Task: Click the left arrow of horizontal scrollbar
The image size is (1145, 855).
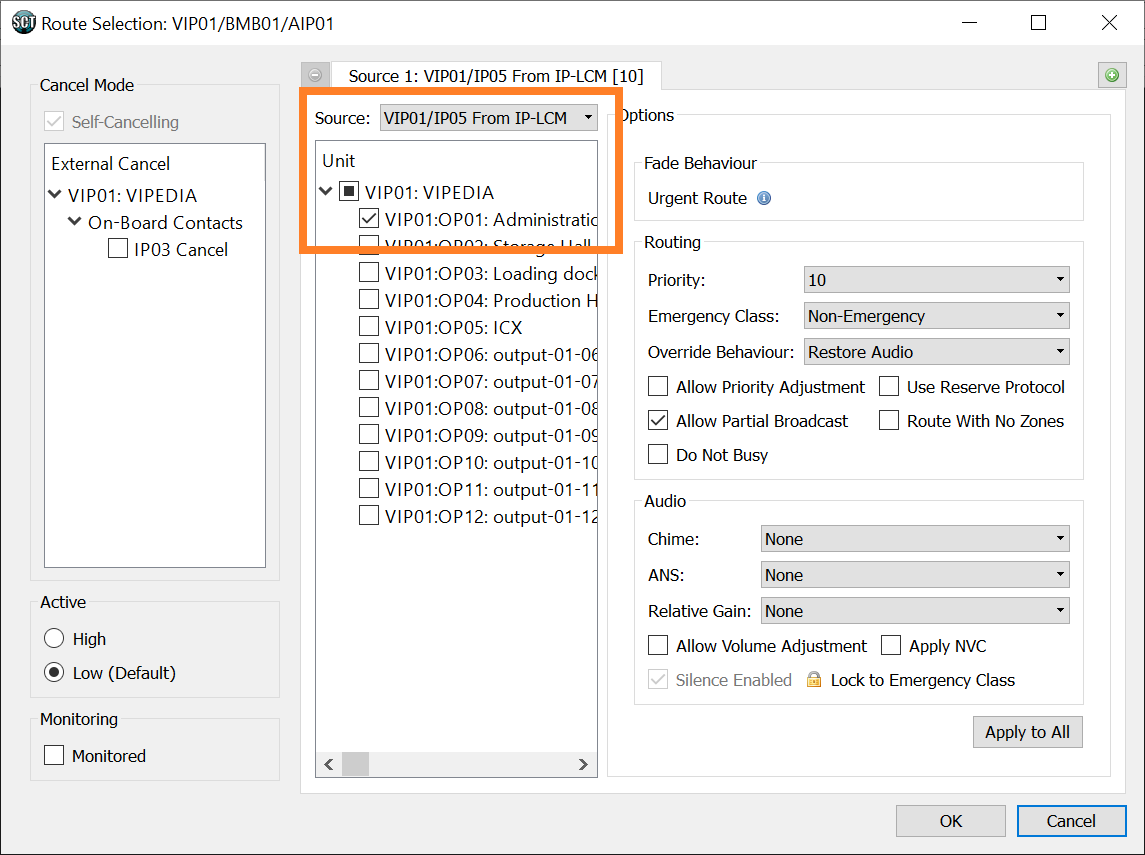Action: (328, 764)
